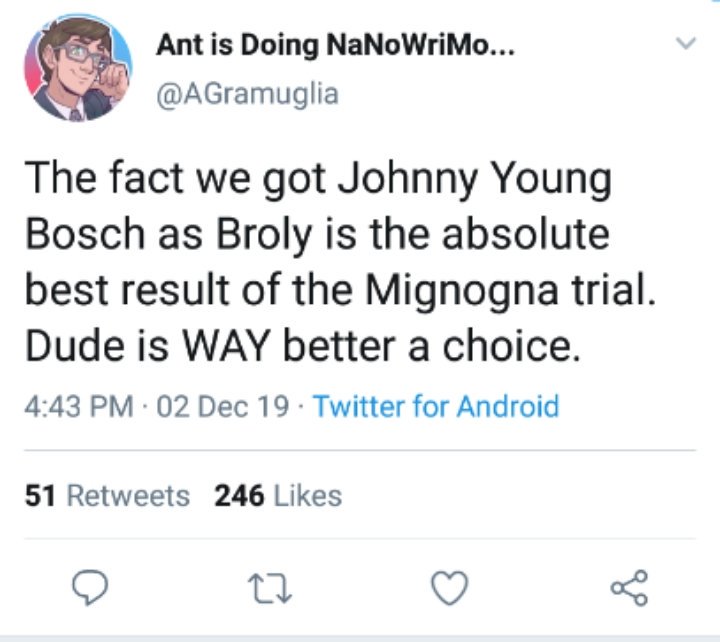Like the tweet with heart icon
This screenshot has height=642, width=720.
coord(450,588)
